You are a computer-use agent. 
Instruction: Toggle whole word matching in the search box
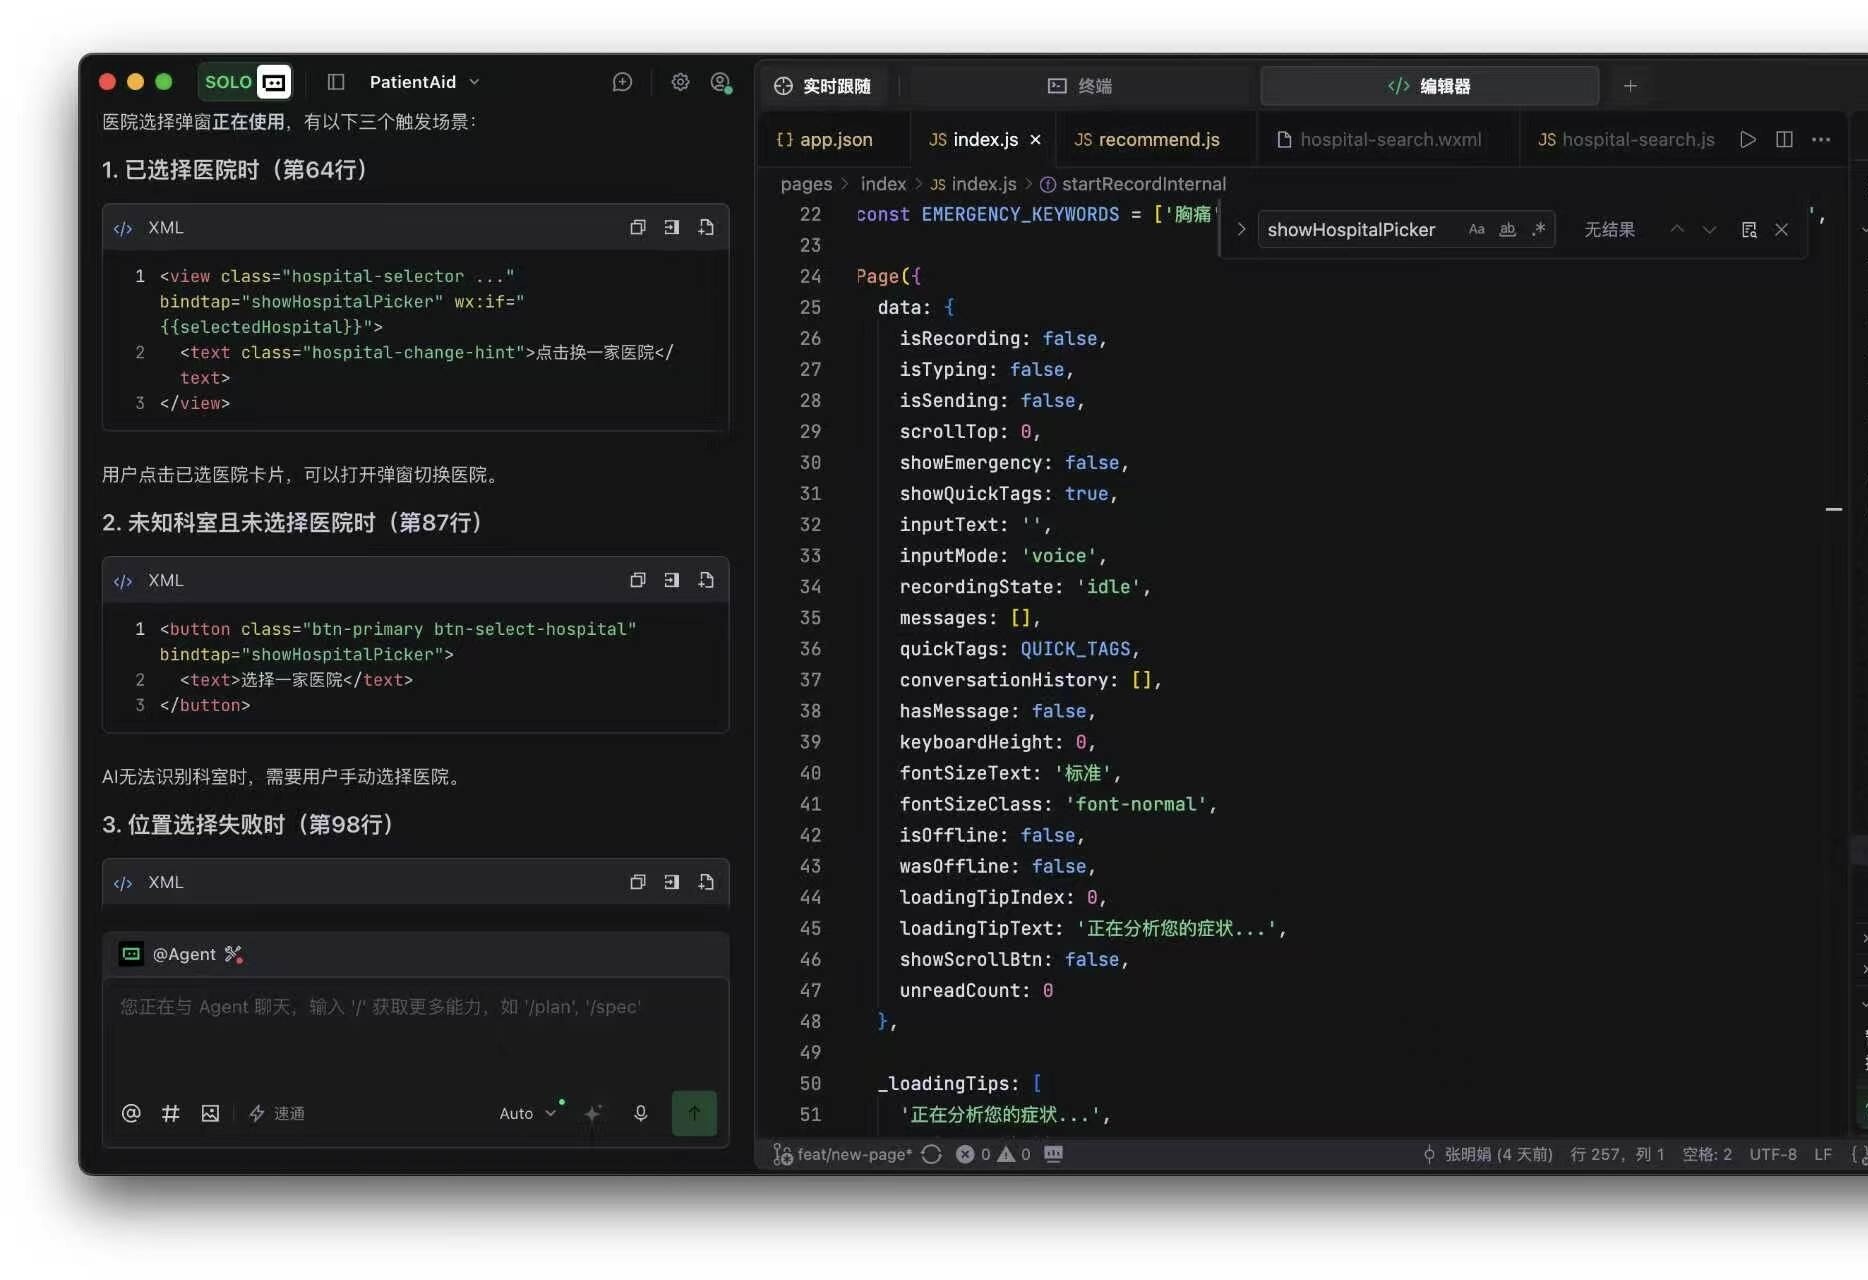point(1507,229)
